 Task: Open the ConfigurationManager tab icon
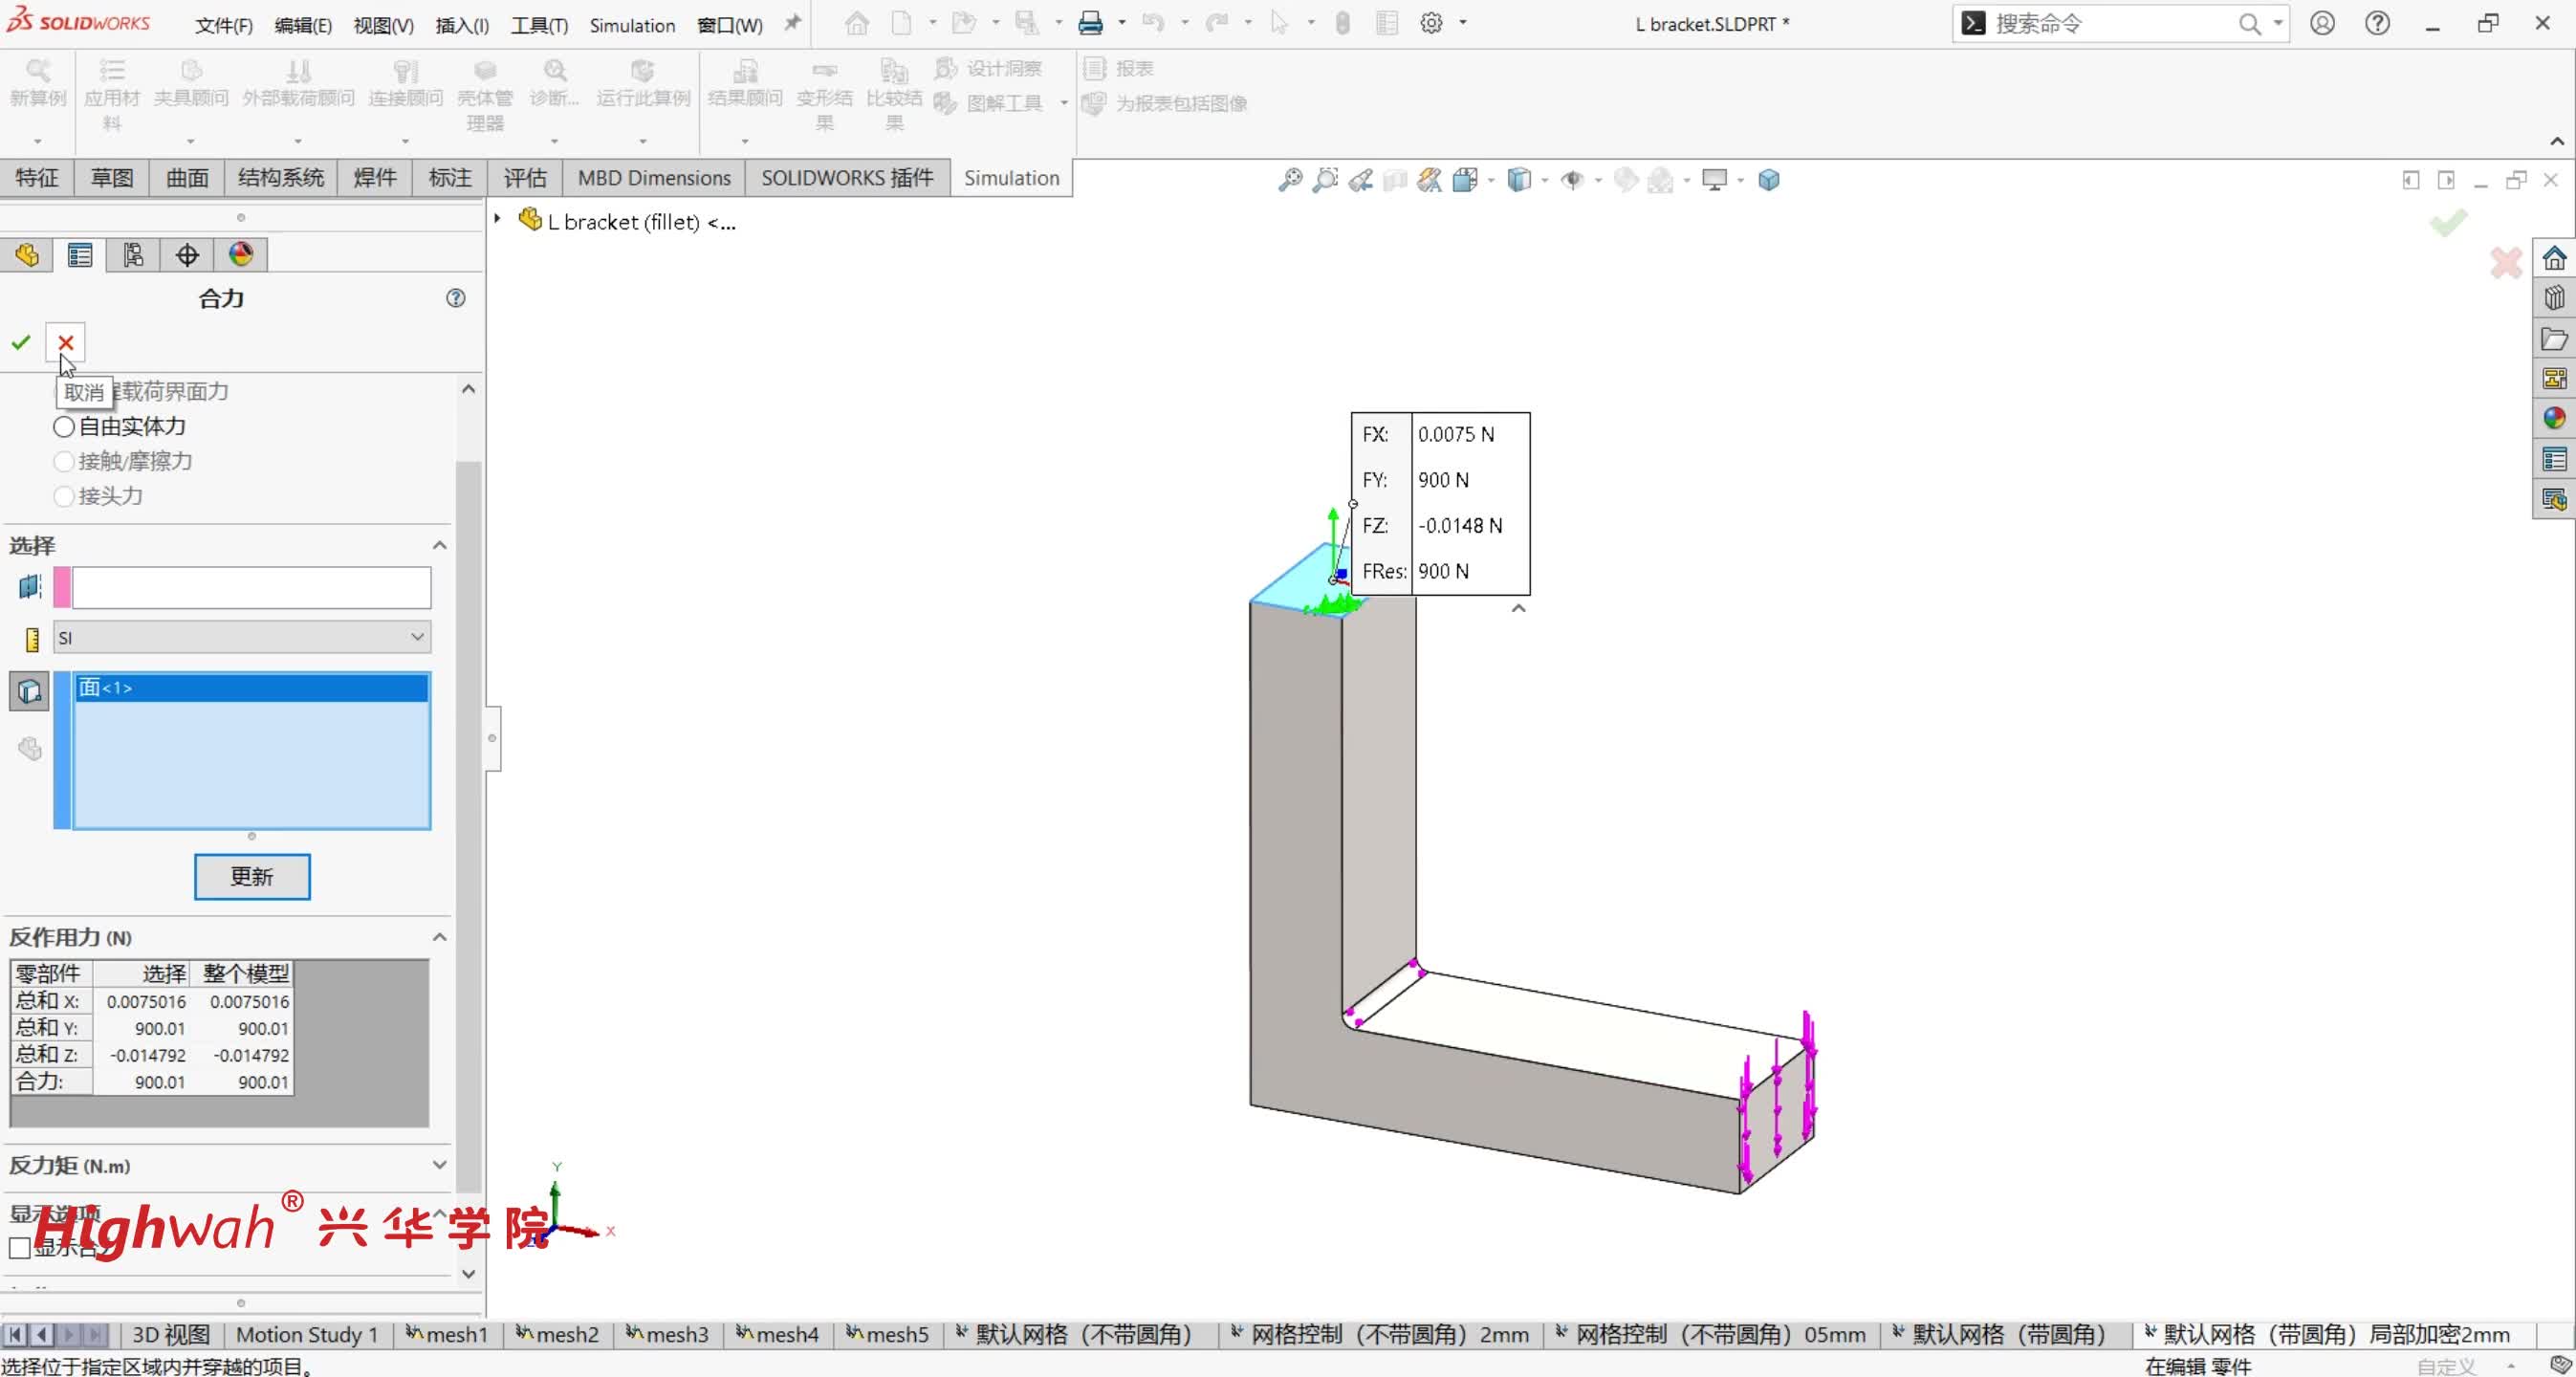click(133, 255)
